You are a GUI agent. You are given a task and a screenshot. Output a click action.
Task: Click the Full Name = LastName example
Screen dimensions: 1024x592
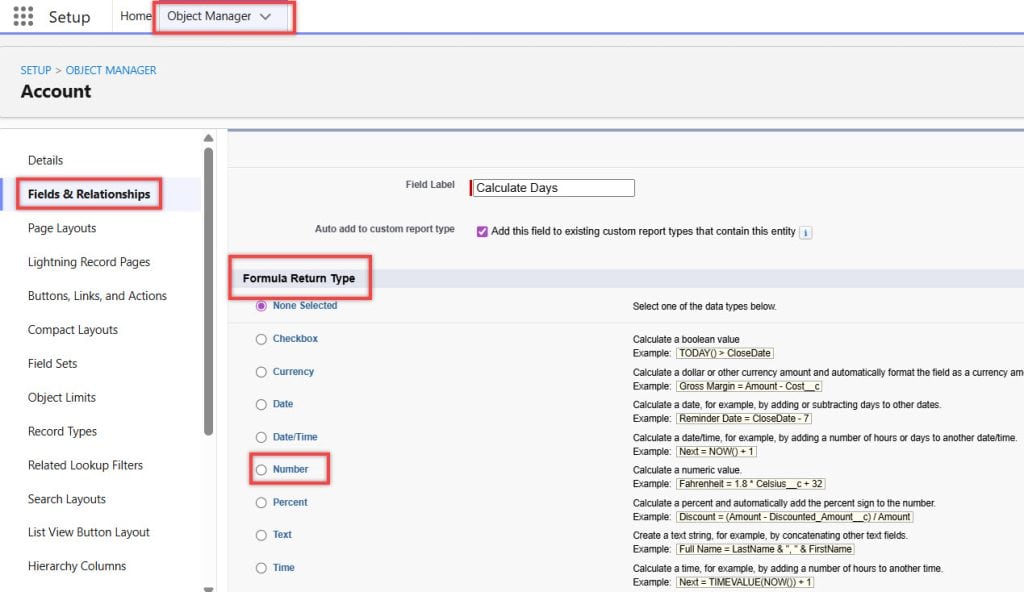point(765,550)
